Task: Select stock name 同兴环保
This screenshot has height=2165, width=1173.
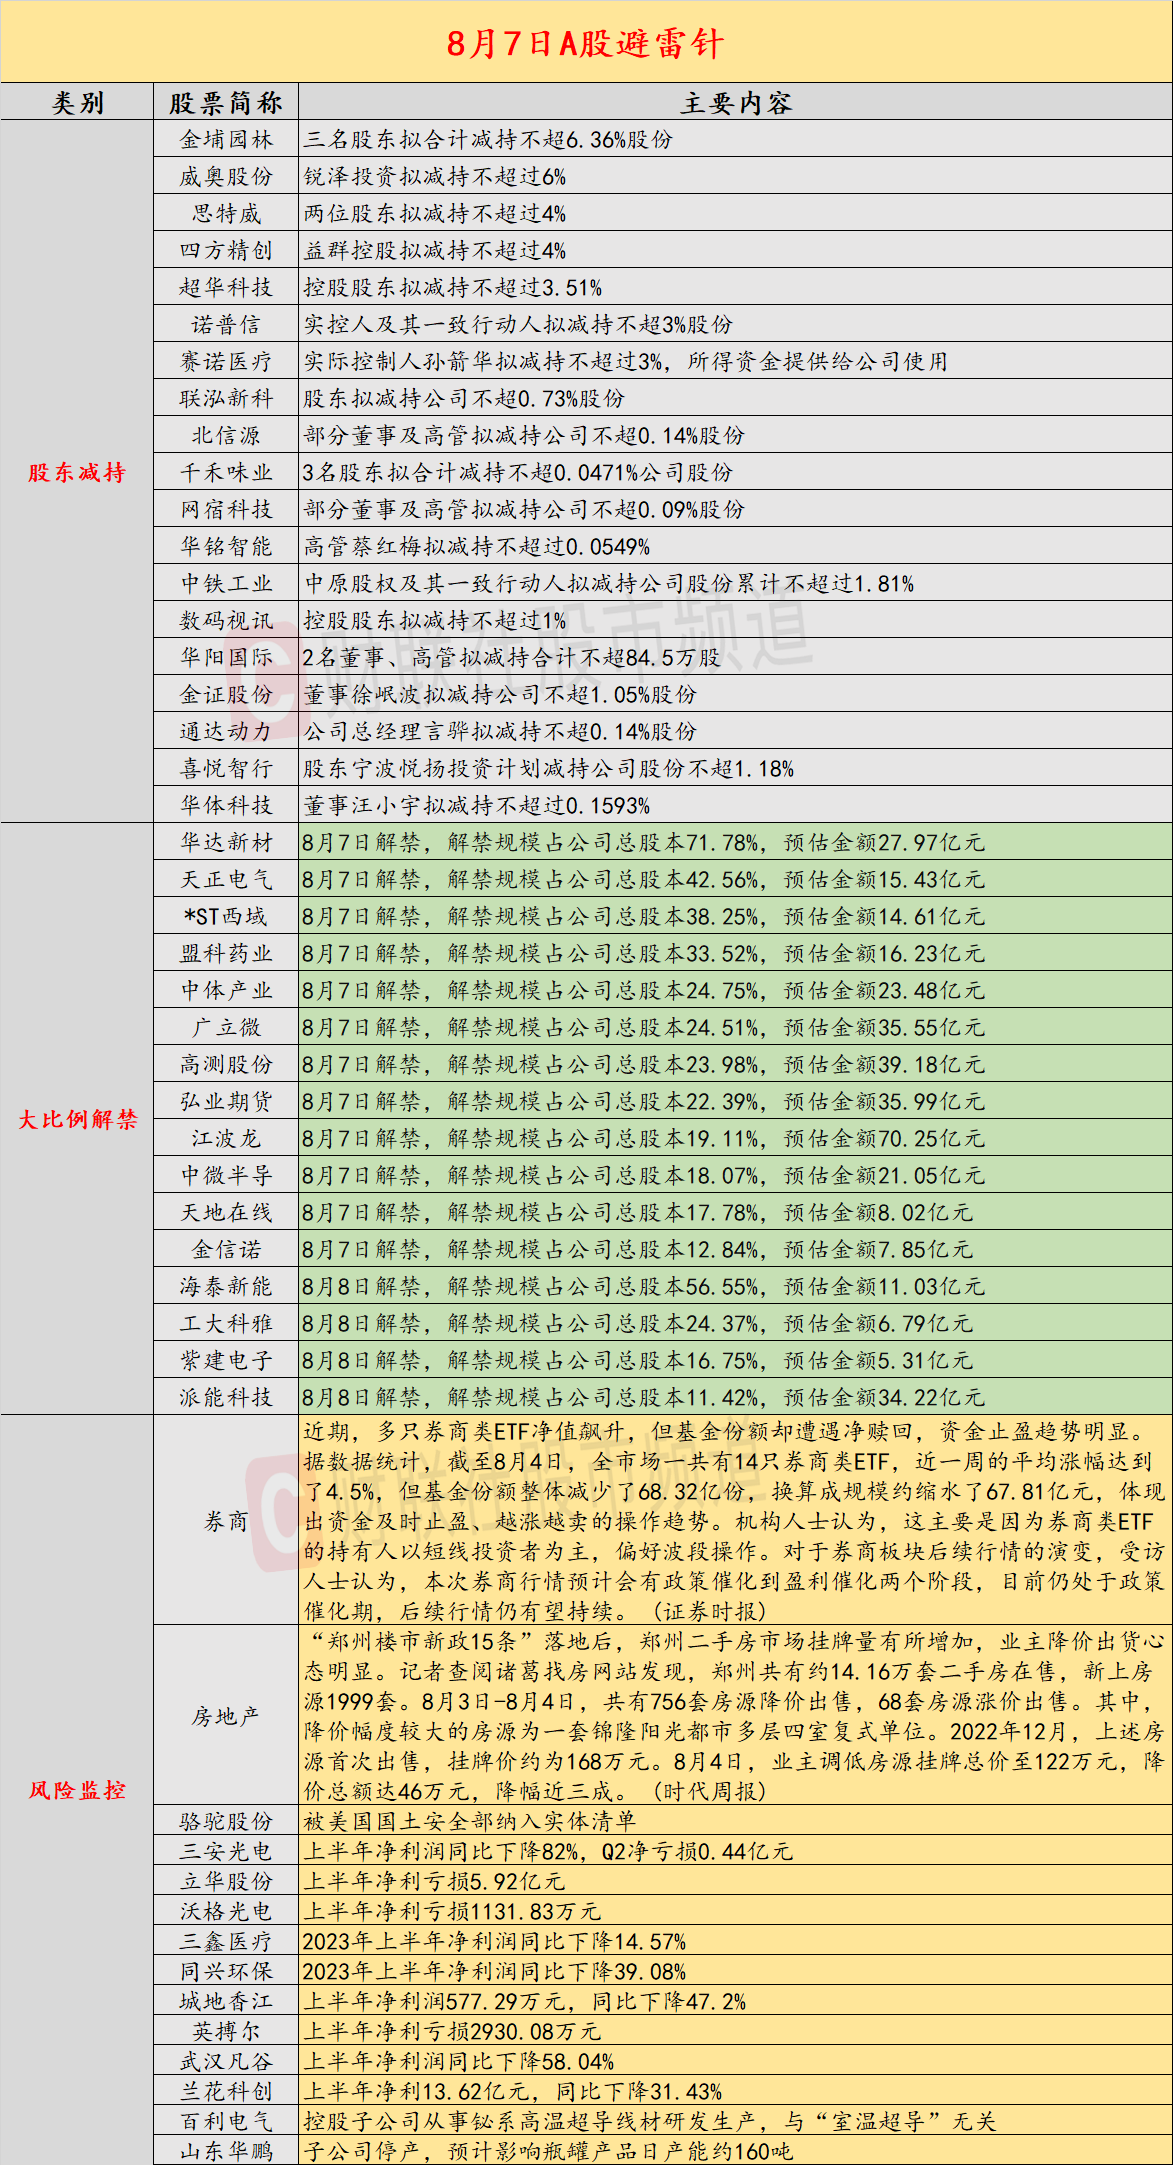Action: pos(226,1972)
